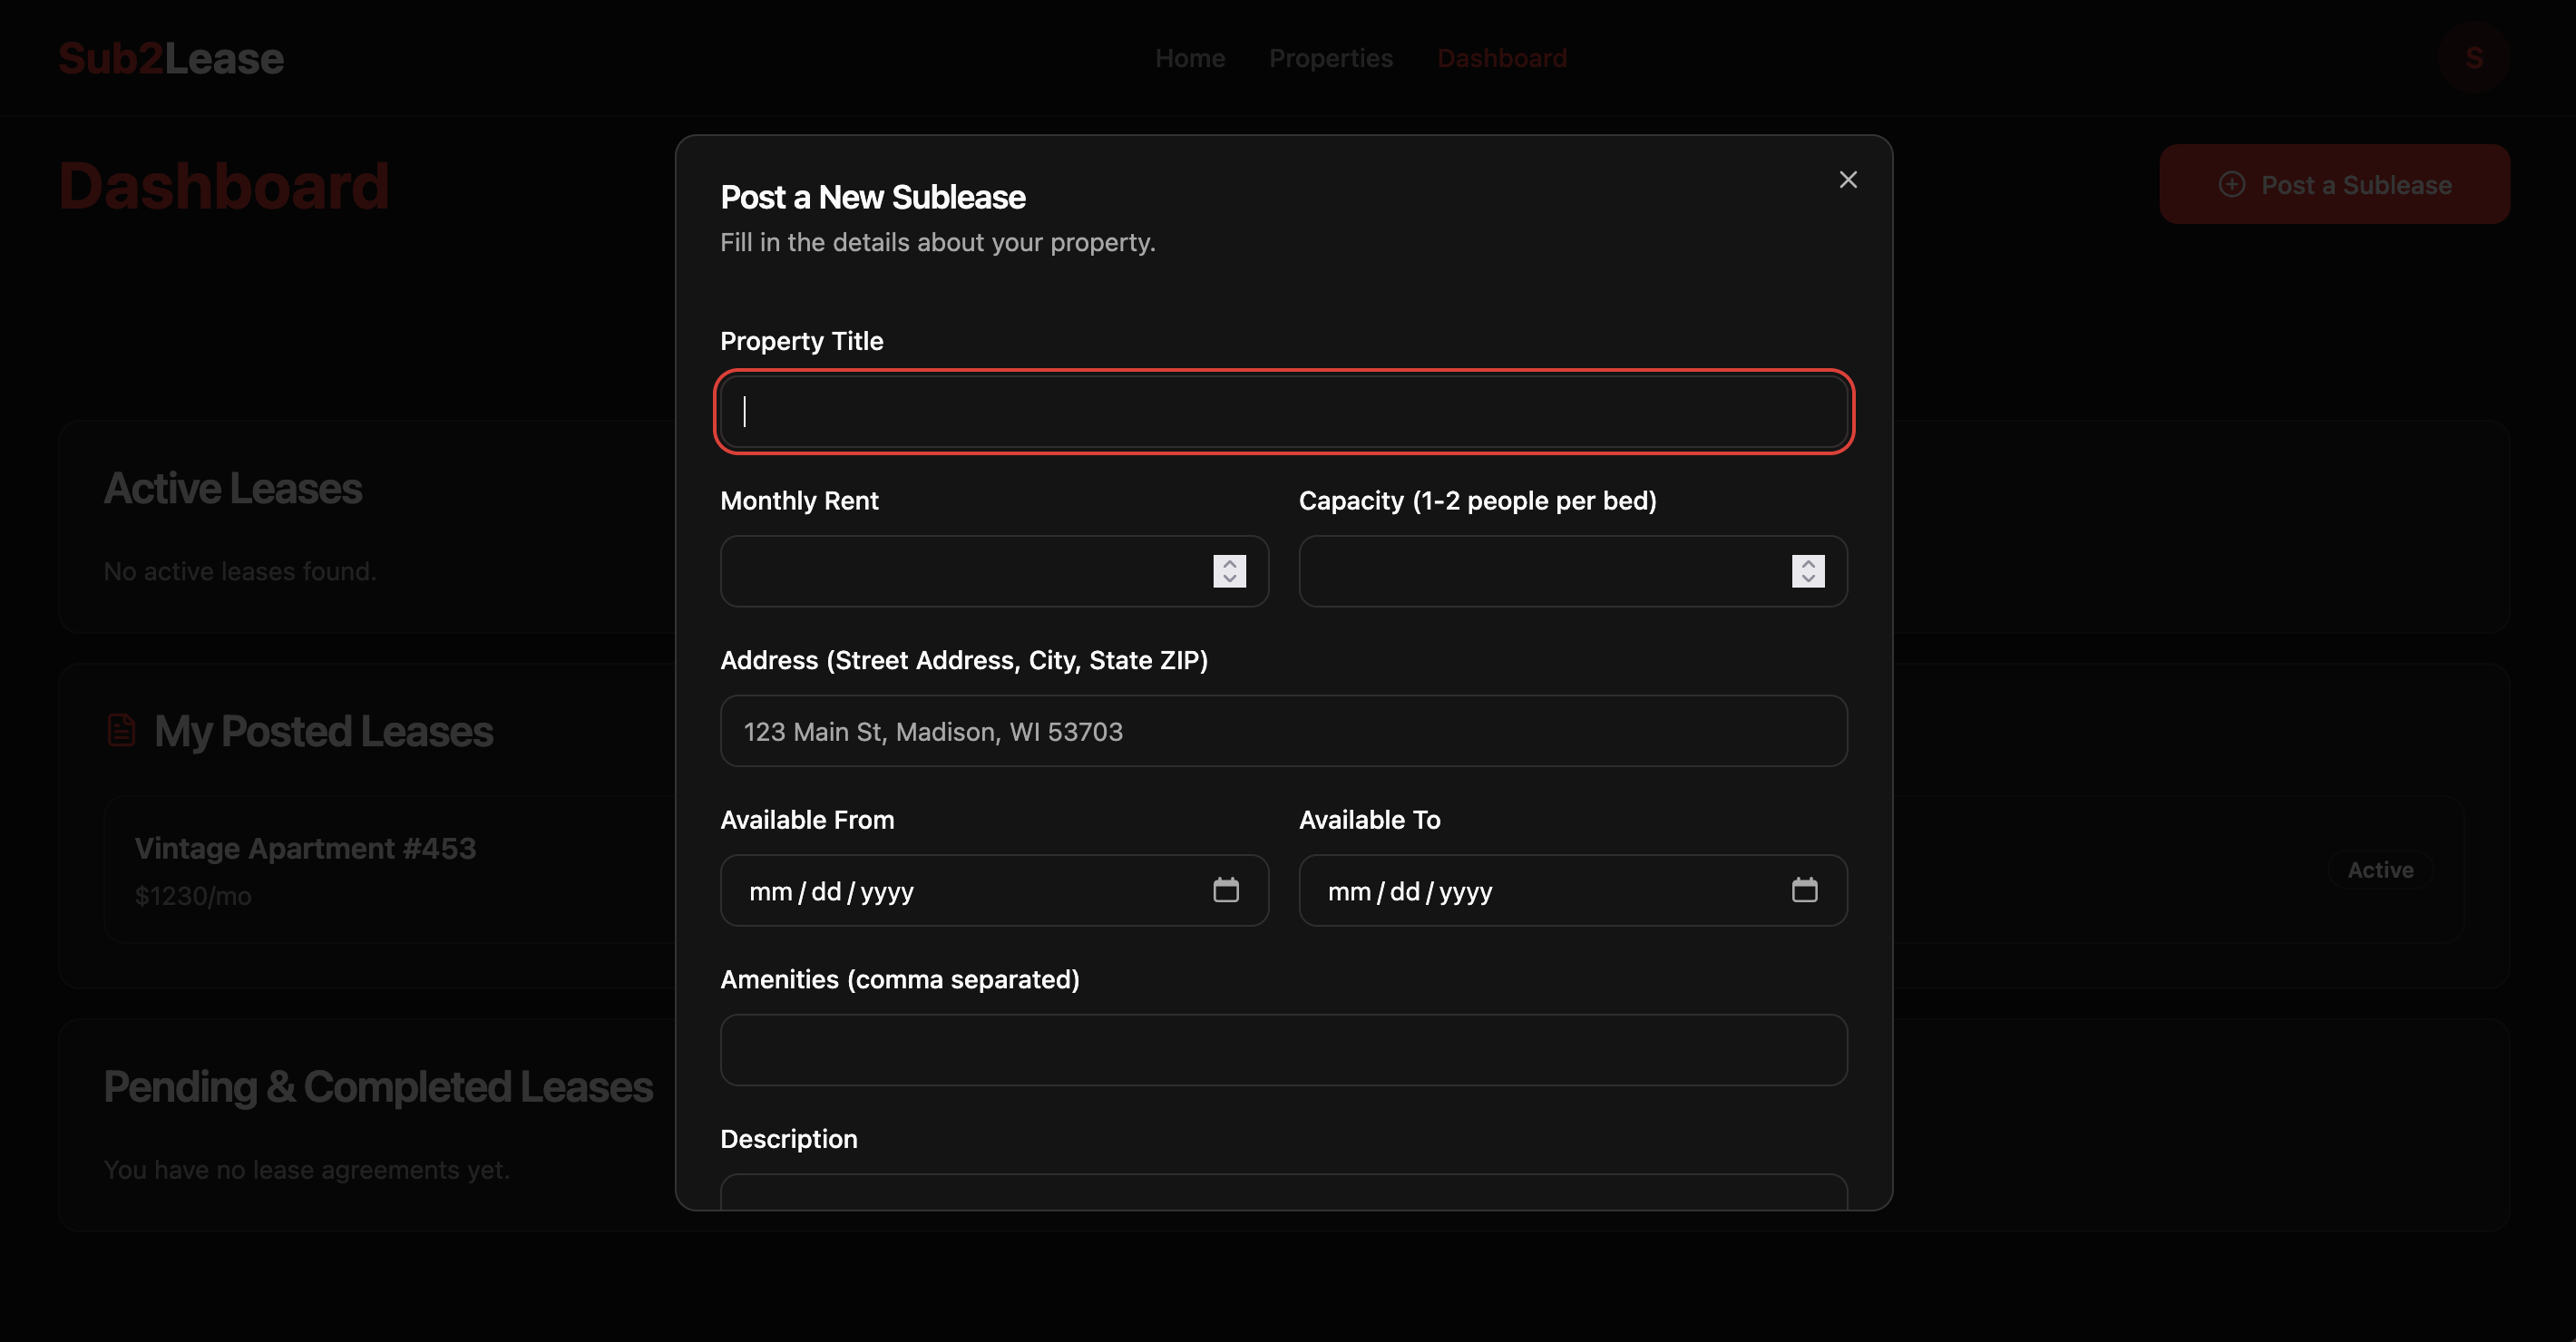Viewport: 2576px width, 1342px height.
Task: Click the Active status badge
Action: tap(2379, 870)
